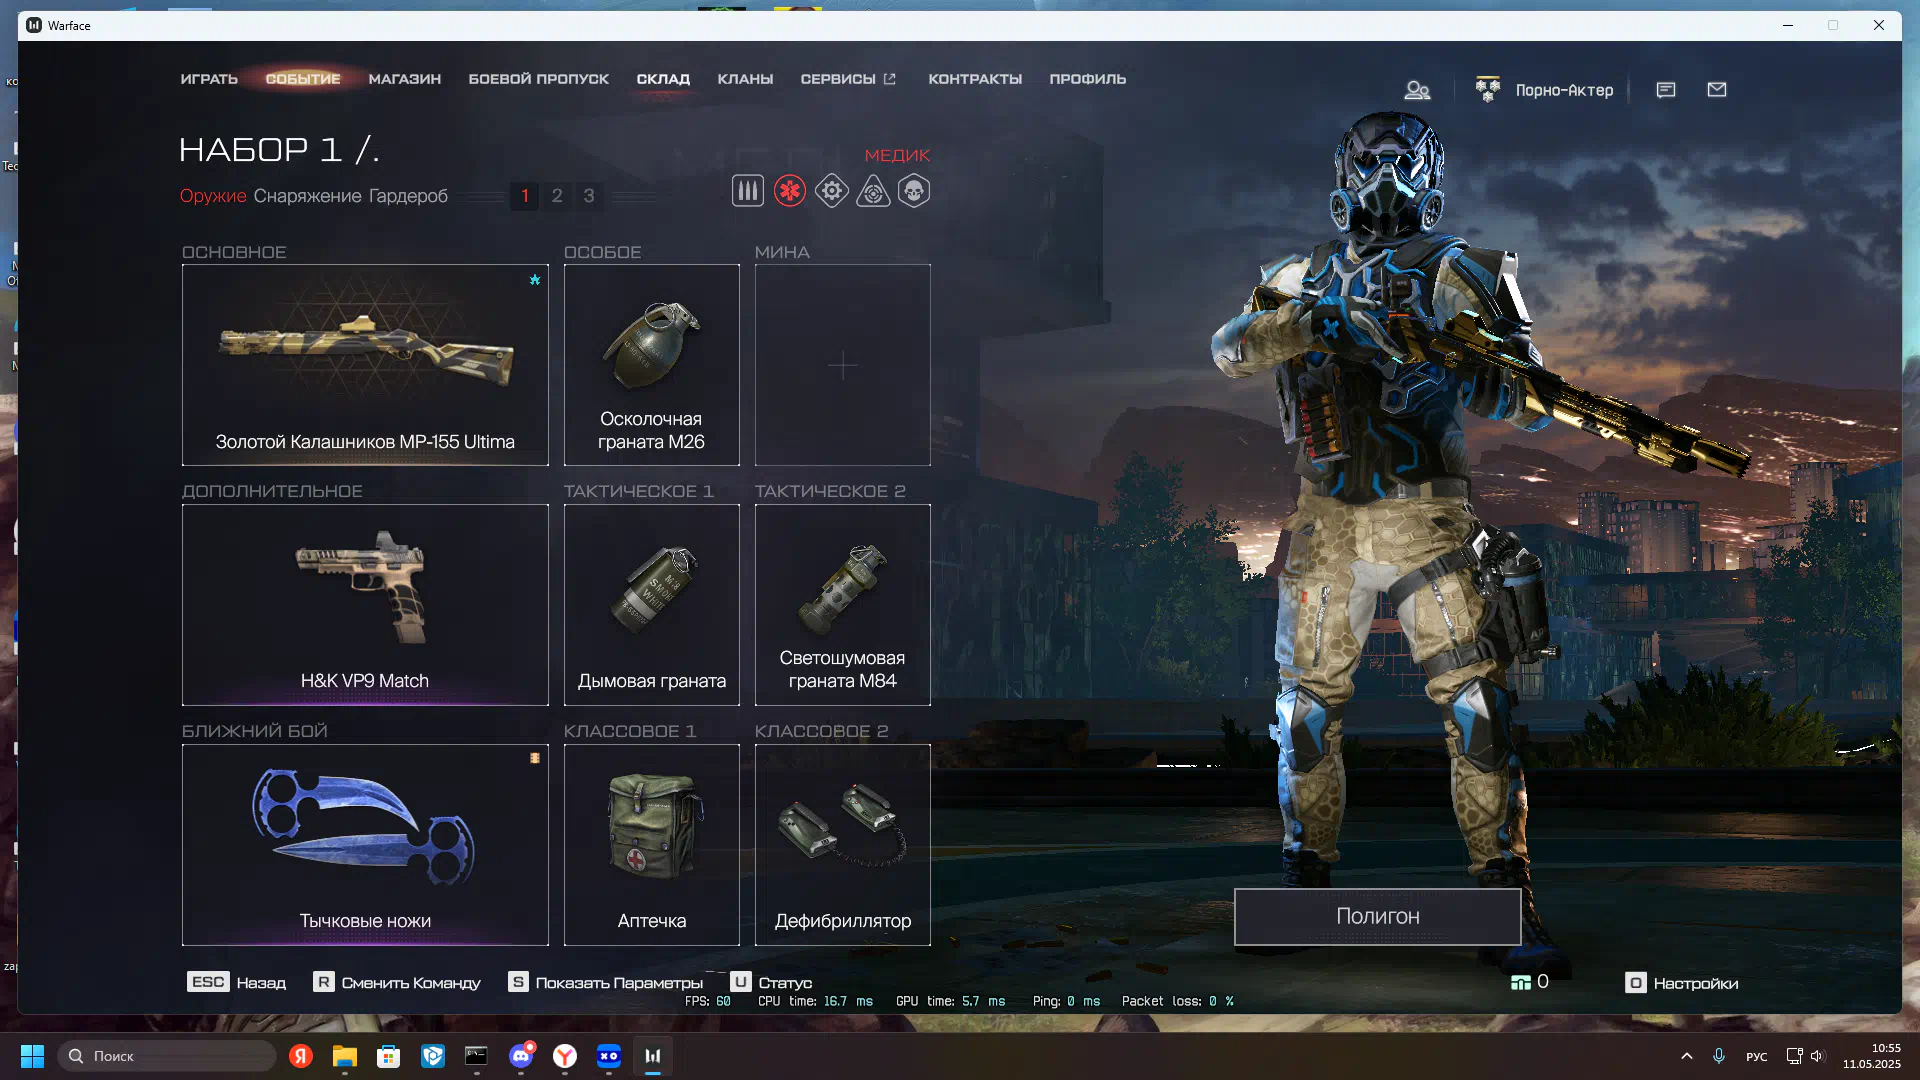Screen dimensions: 1920x1080
Task: Select the Engineer class gear icon
Action: click(831, 191)
